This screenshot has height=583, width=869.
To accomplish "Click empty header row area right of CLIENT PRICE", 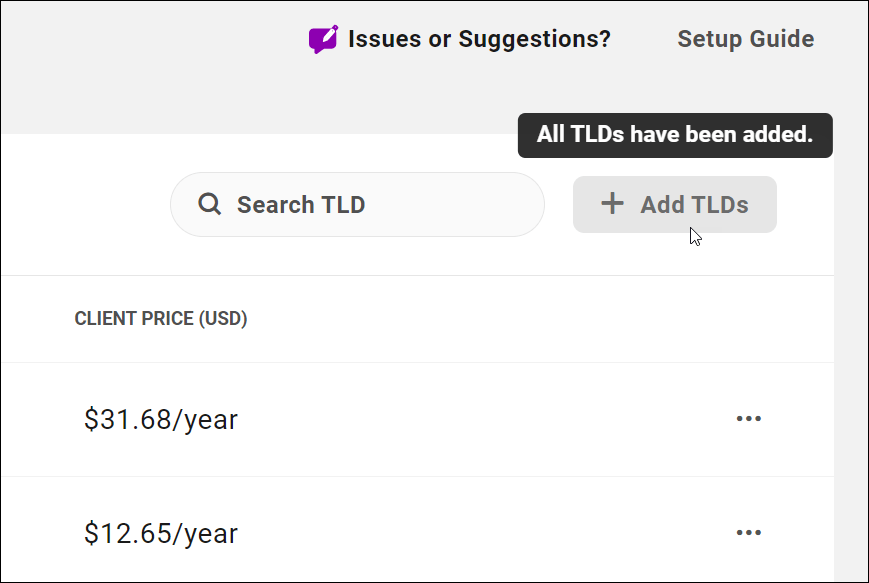I will 500,319.
